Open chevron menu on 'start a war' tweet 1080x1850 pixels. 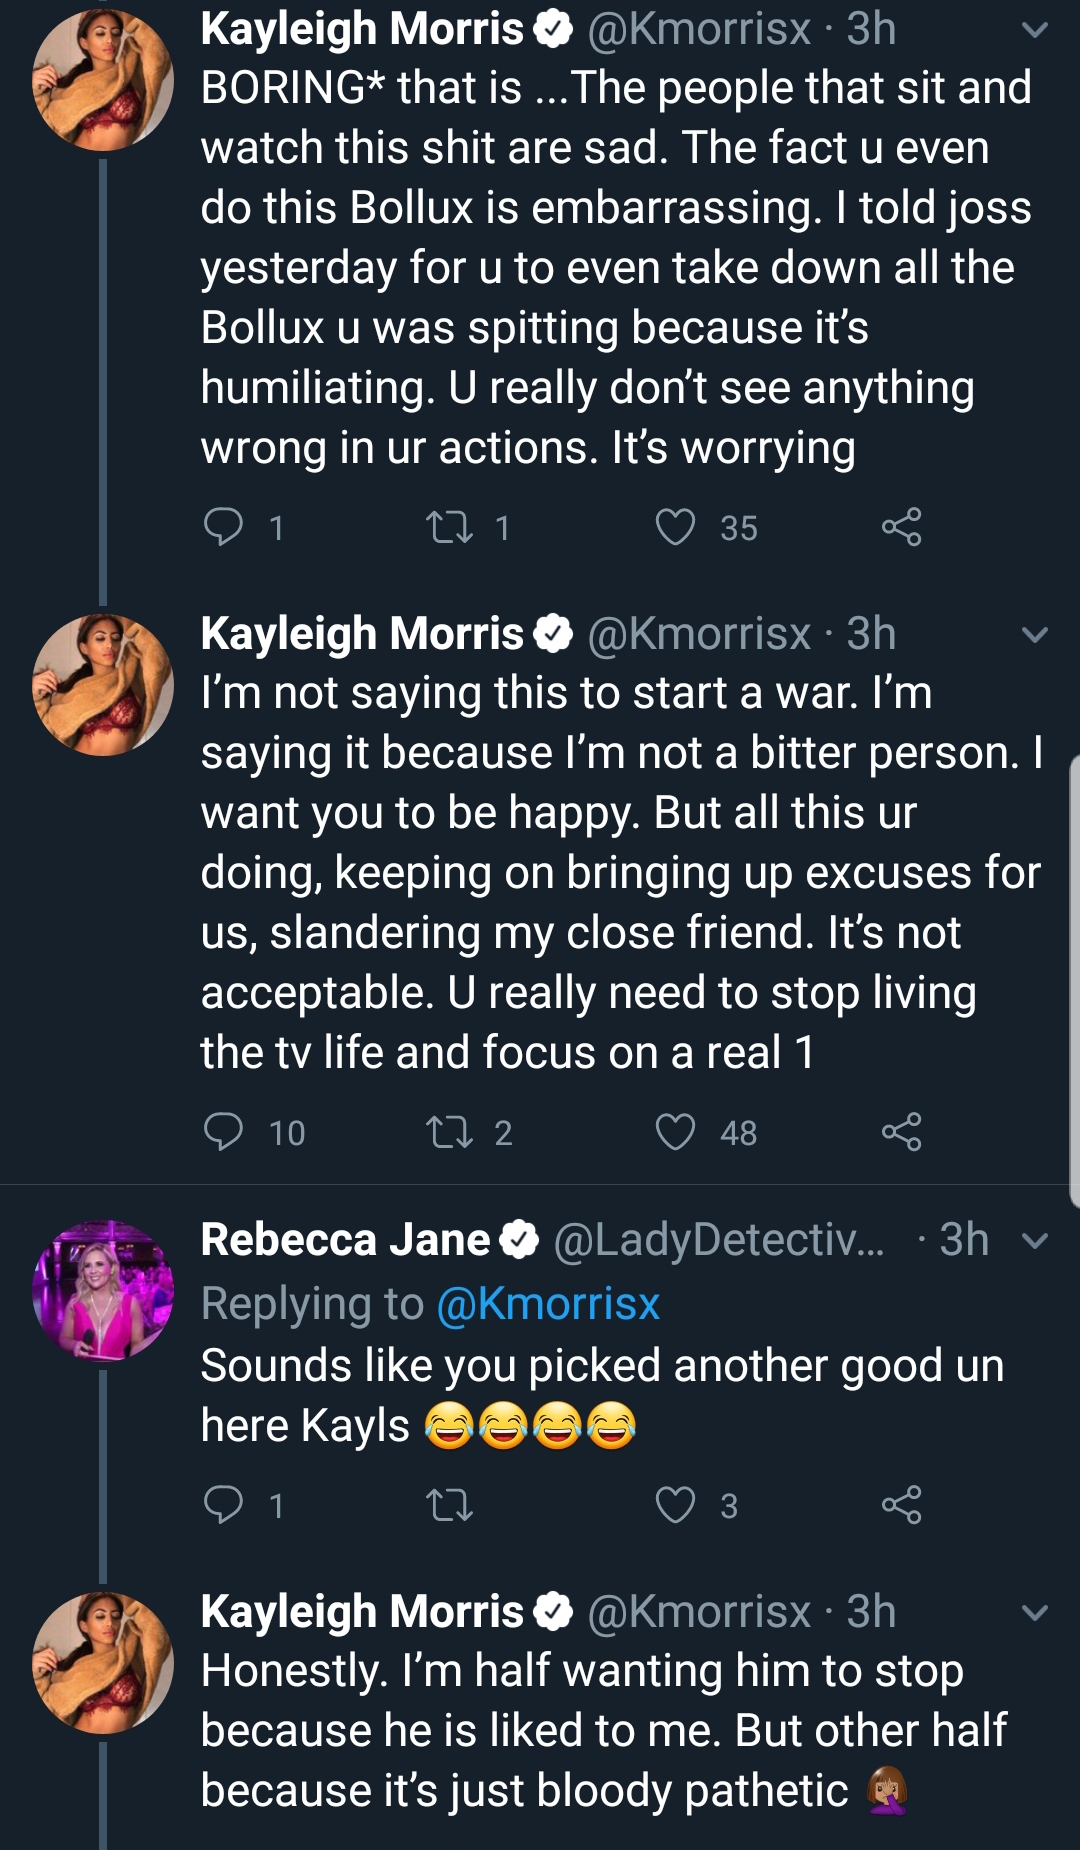(x=1035, y=635)
